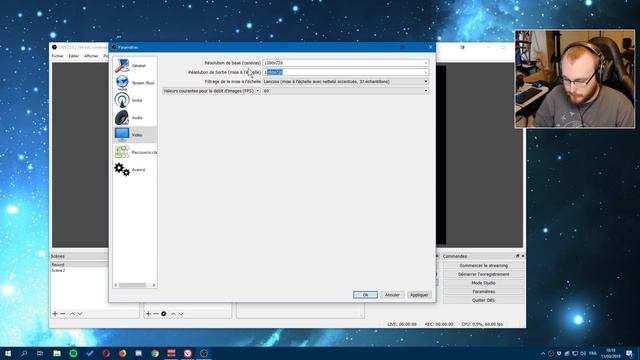Move scene up in the Scènes panel

72,313
